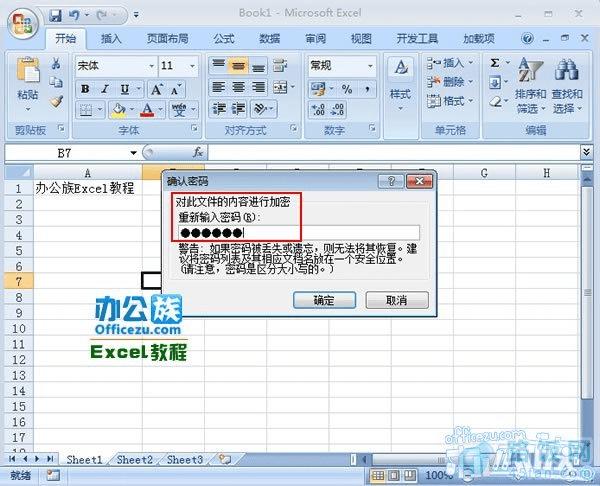Toggle top vertical alignment
The image size is (600, 486).
[x=218, y=64]
